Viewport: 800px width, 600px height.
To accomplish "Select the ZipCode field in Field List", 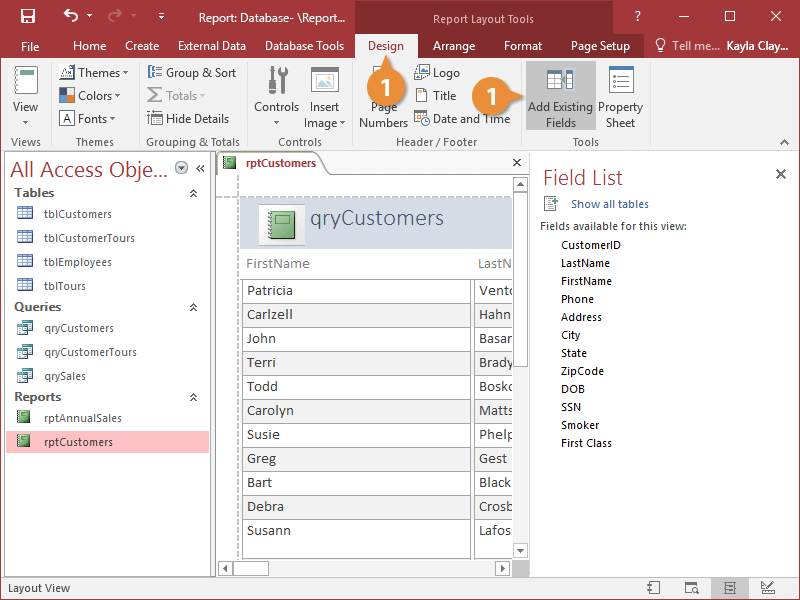I will coord(582,371).
